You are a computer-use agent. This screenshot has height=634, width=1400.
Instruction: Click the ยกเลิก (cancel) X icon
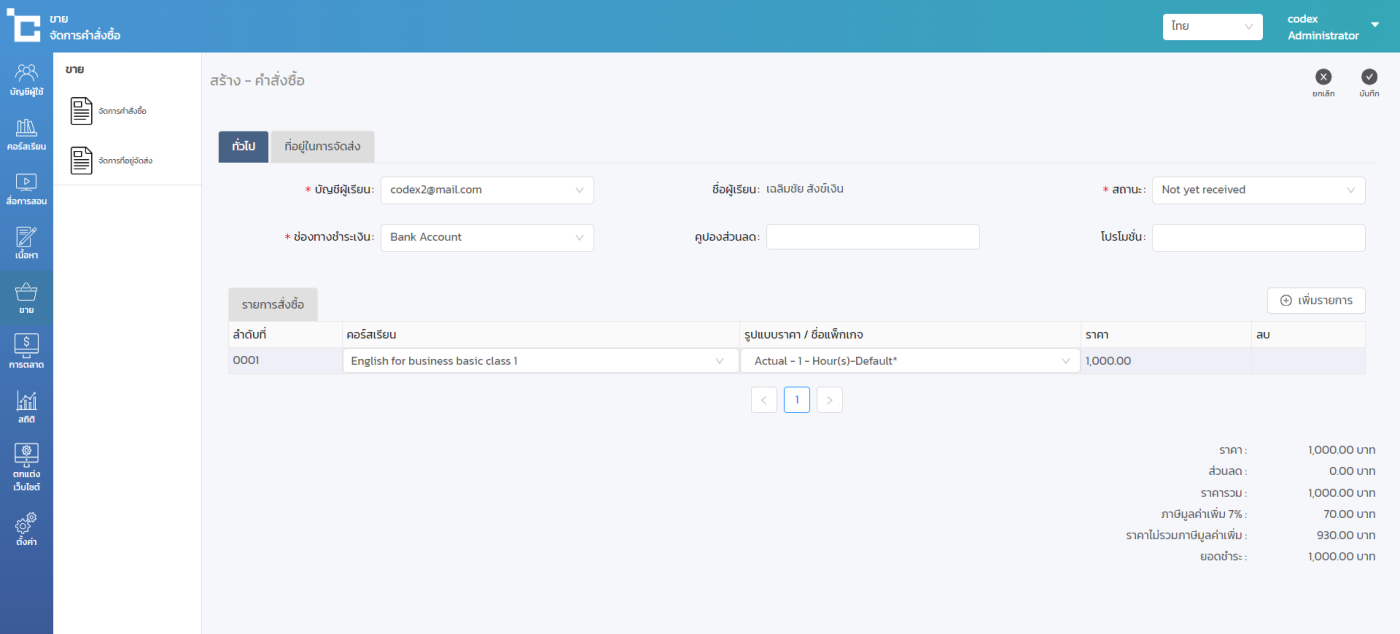coord(1323,77)
